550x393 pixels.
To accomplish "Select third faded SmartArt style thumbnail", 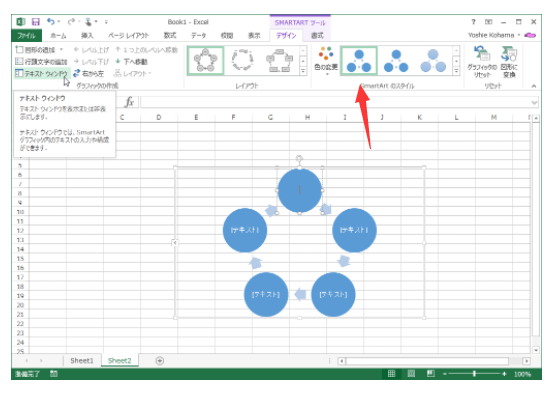I will [x=433, y=61].
